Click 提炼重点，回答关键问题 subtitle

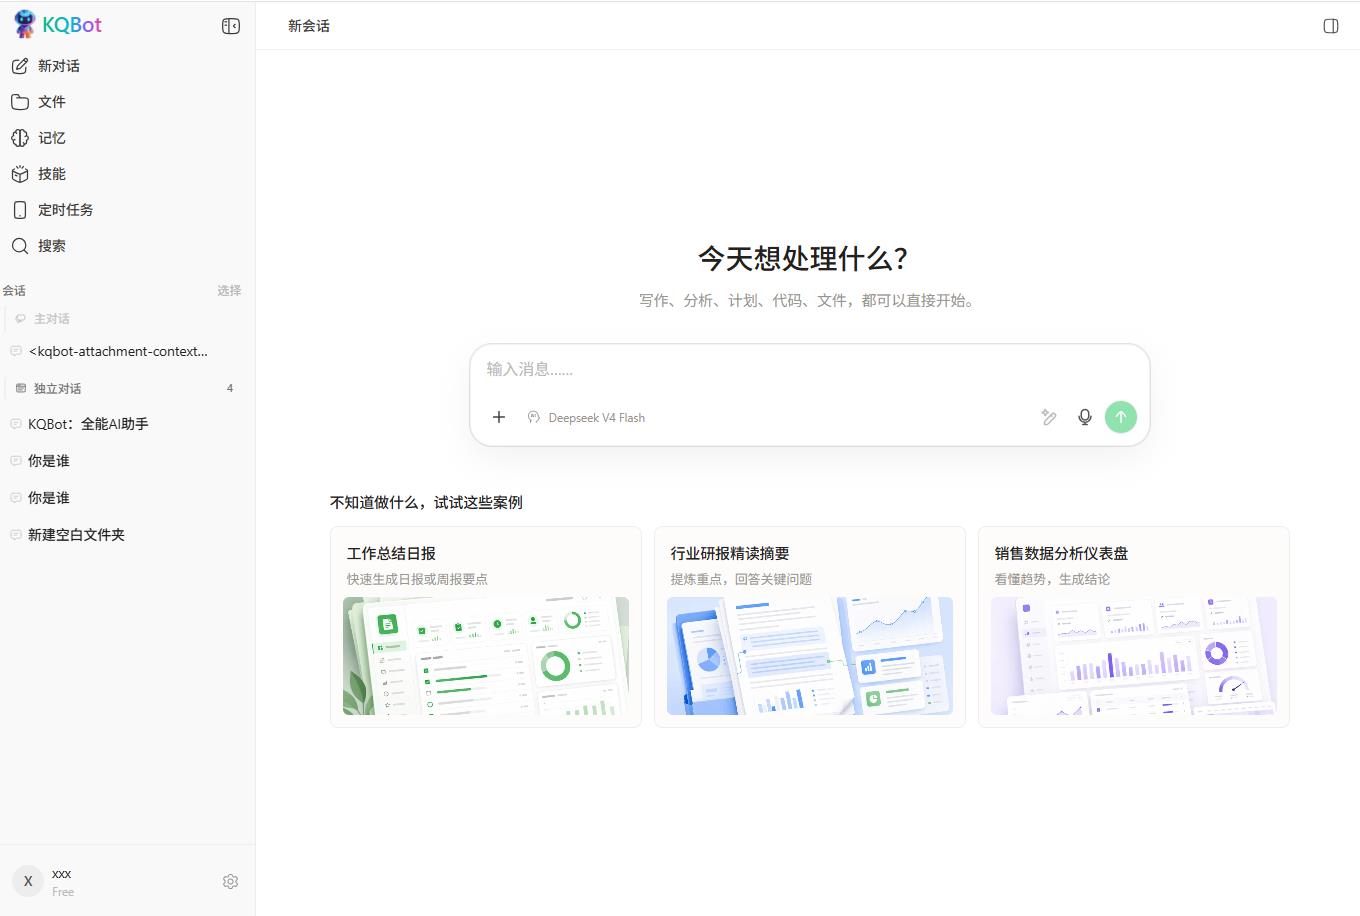pyautogui.click(x=741, y=579)
